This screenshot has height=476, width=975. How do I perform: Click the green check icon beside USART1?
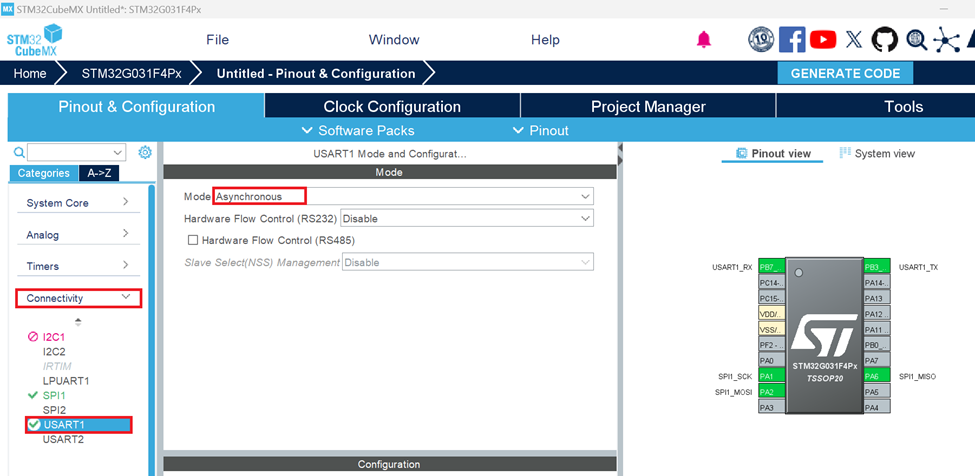(34, 424)
